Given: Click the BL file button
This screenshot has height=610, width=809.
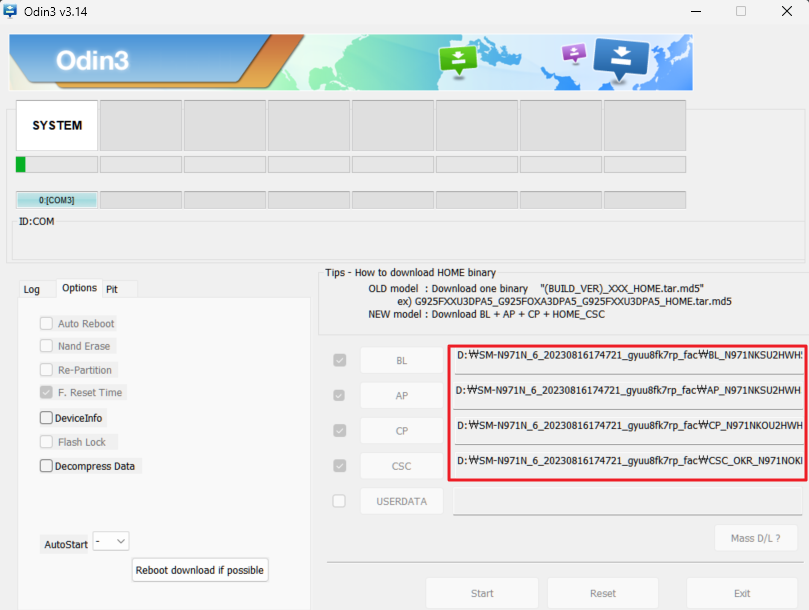Looking at the screenshot, I should click(x=401, y=361).
